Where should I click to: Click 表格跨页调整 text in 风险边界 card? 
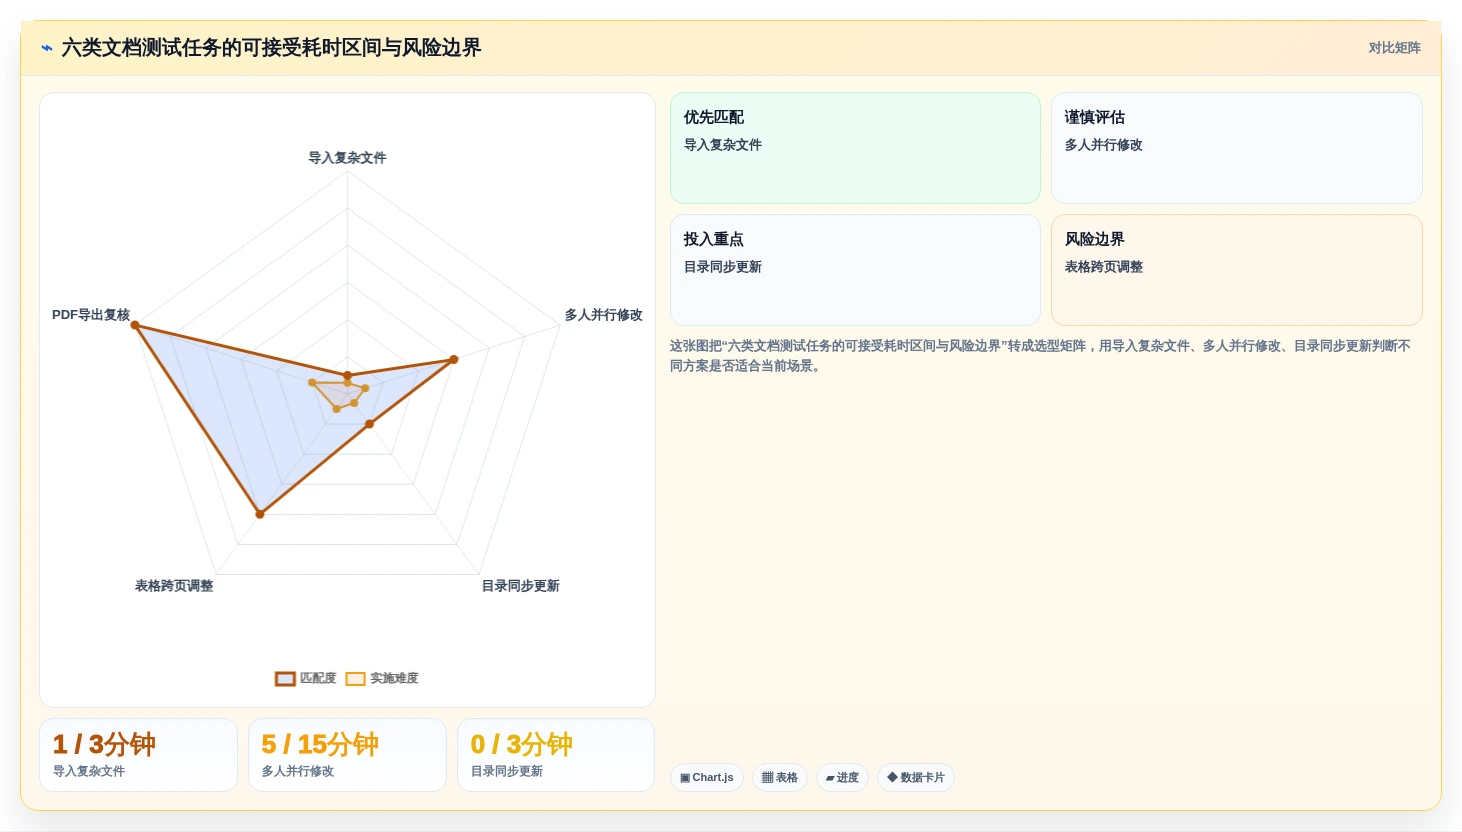click(1104, 267)
